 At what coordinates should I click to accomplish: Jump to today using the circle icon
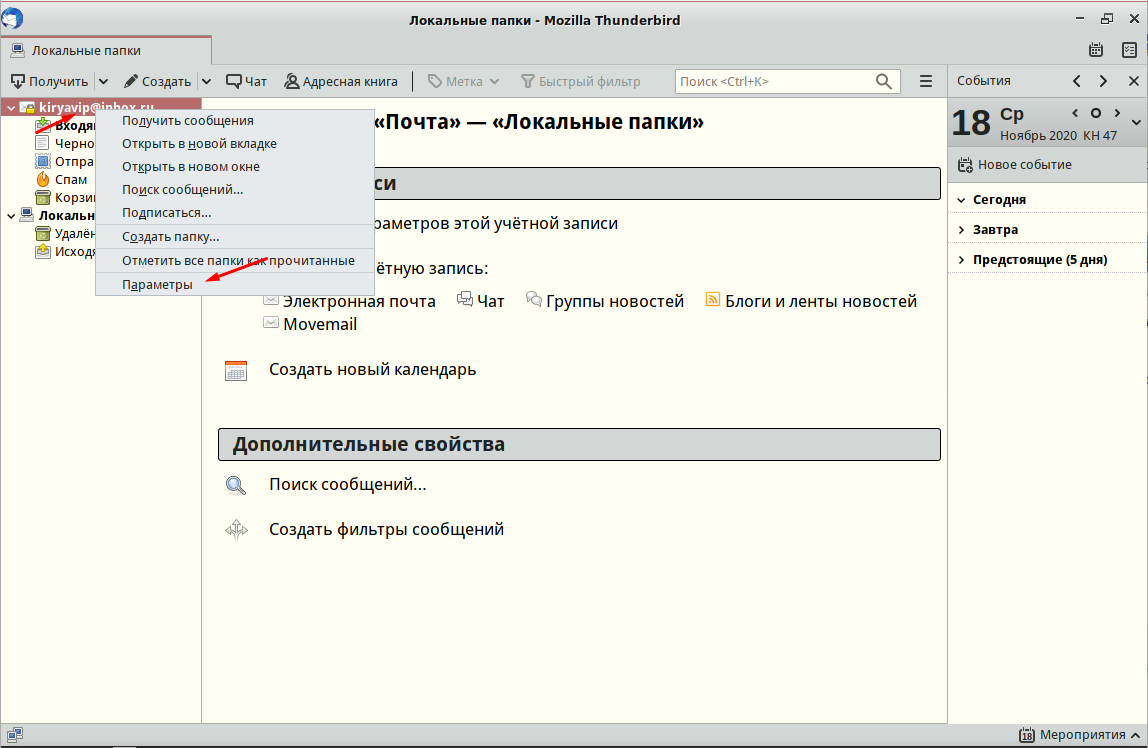click(x=1096, y=113)
